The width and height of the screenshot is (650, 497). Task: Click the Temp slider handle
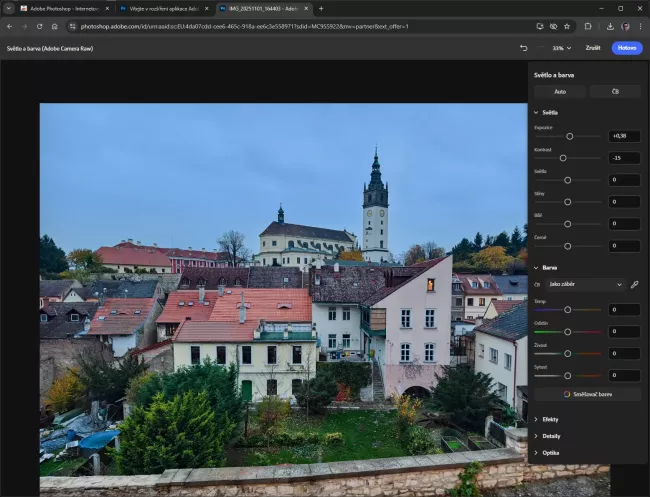(x=568, y=310)
